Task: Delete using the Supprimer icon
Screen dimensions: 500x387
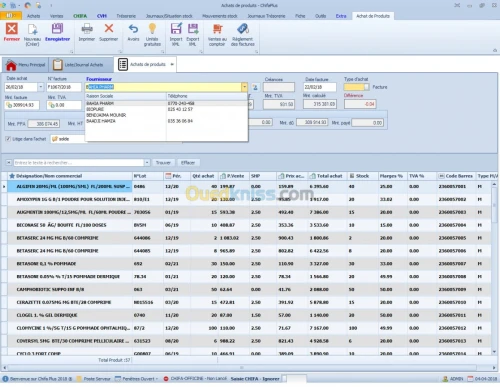Action: (109, 29)
